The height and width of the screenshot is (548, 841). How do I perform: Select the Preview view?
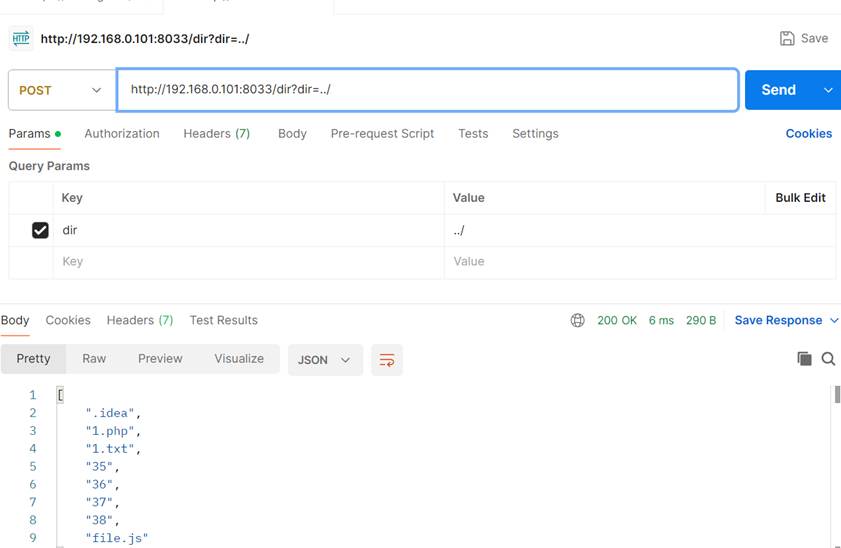tap(160, 359)
